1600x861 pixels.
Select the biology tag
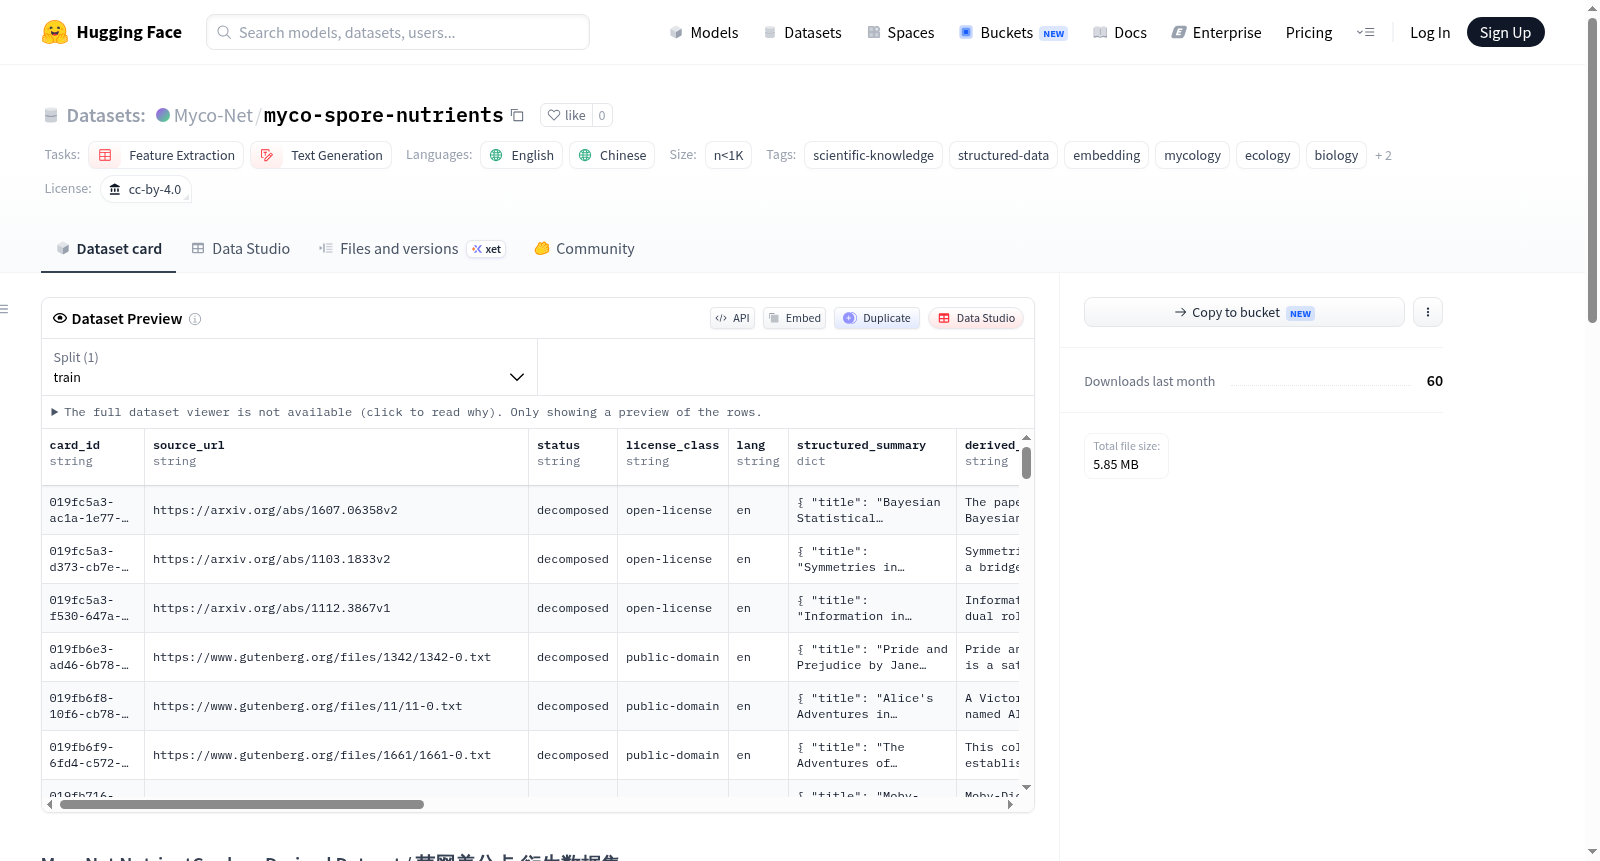tap(1336, 155)
